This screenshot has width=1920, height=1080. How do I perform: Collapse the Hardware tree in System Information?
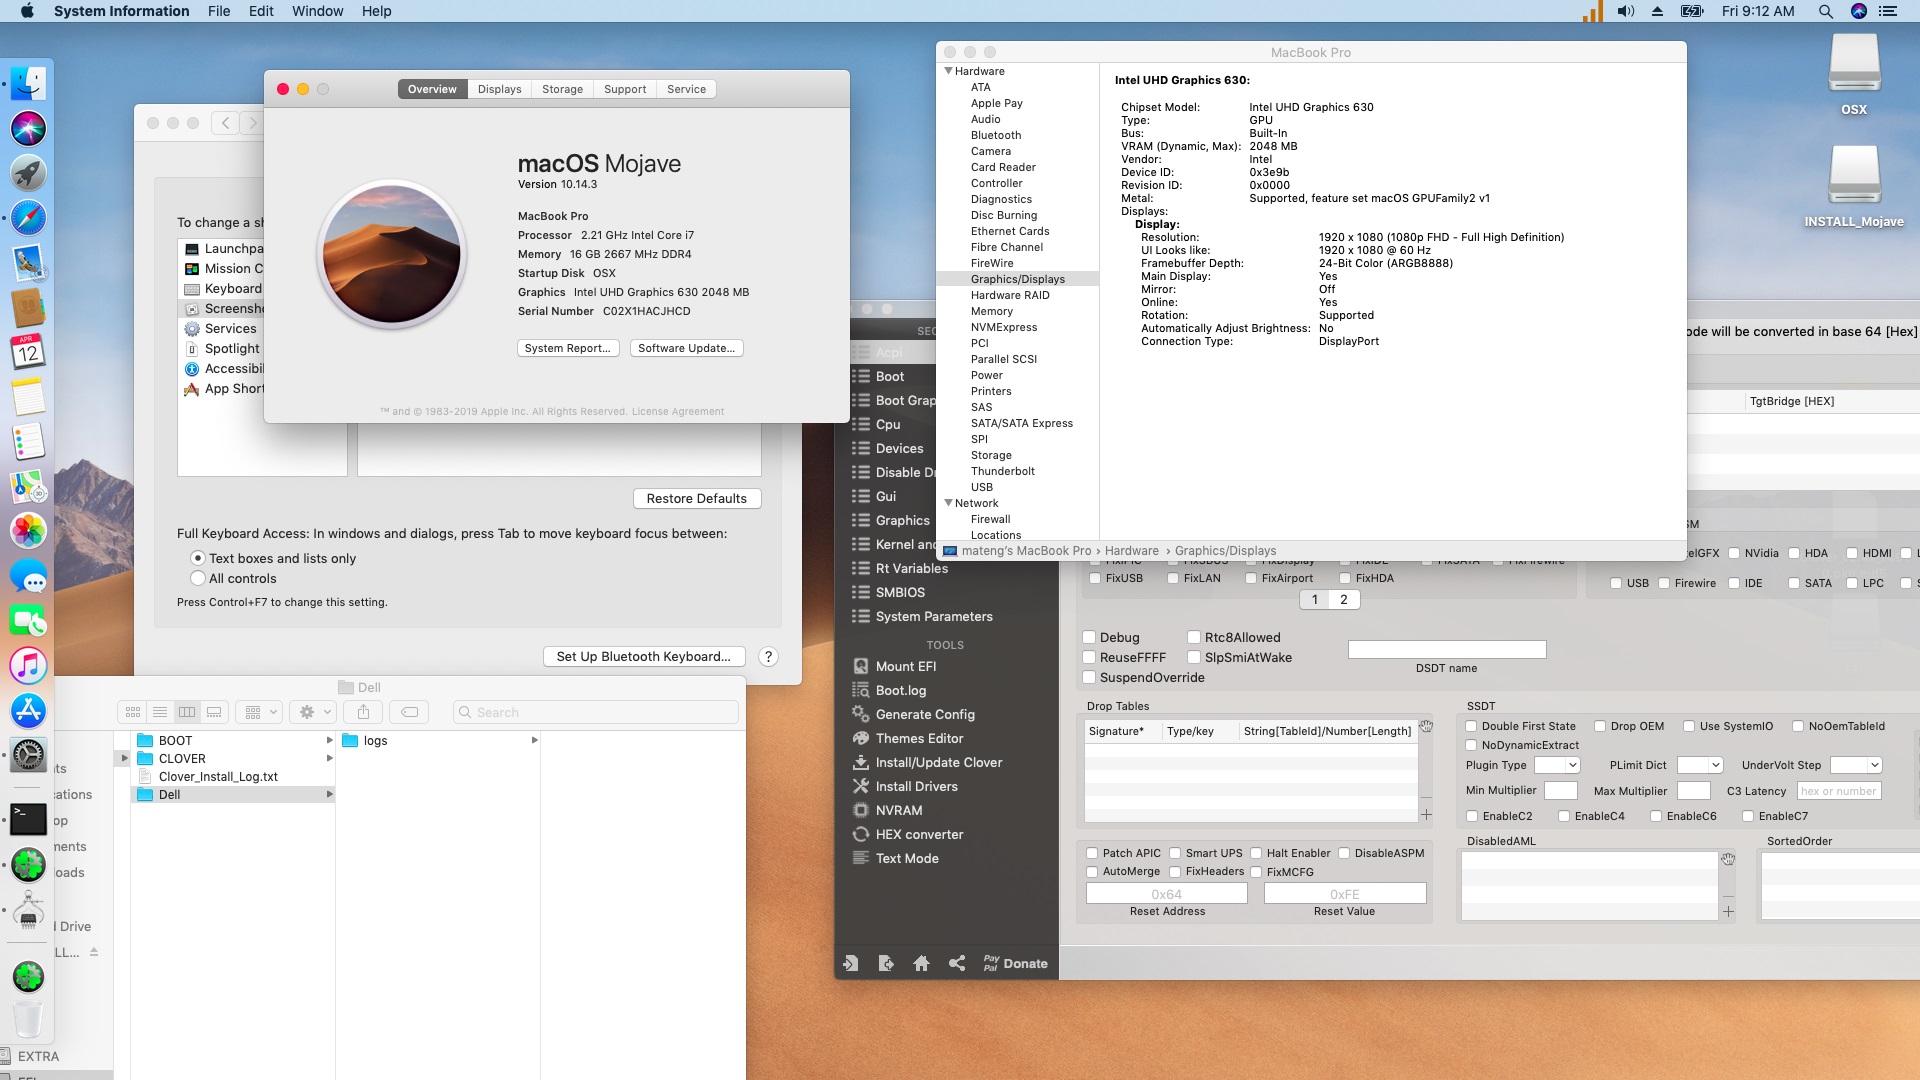[x=948, y=71]
